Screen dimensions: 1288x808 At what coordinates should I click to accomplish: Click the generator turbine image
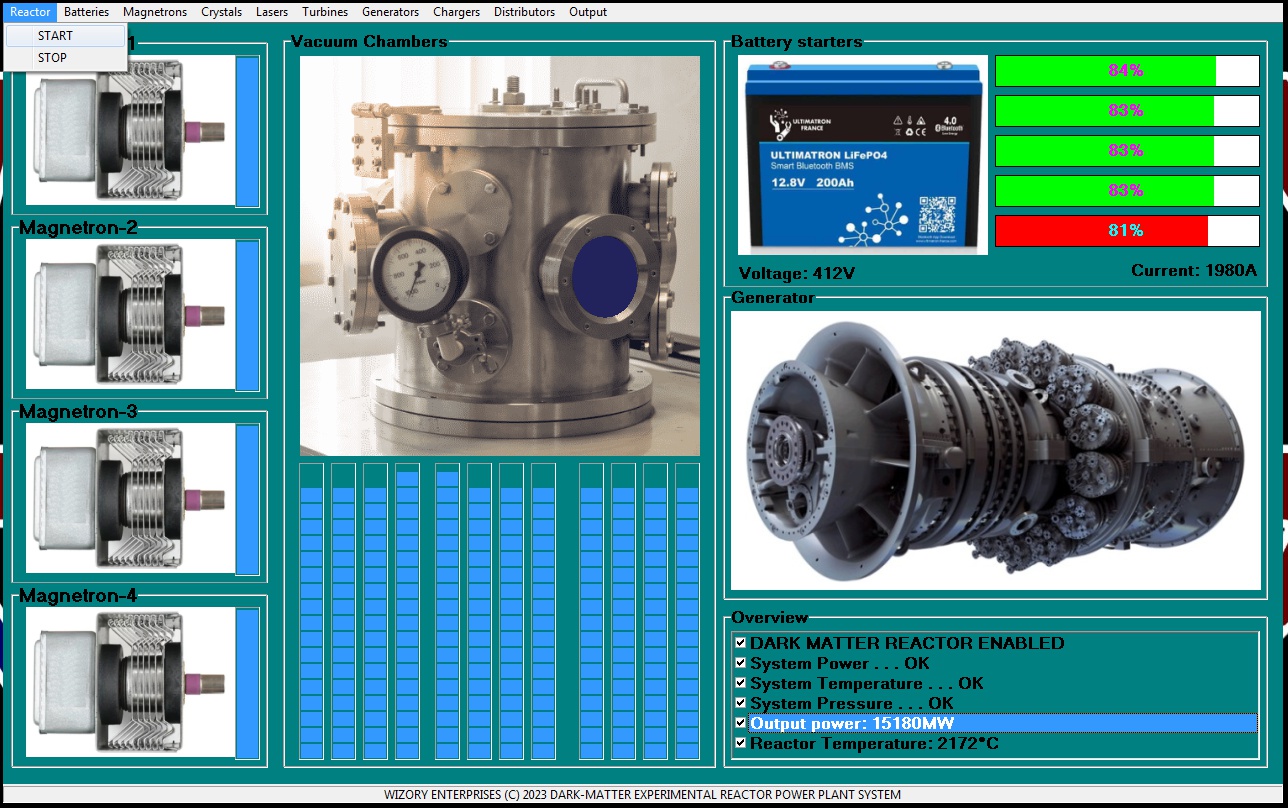[996, 450]
